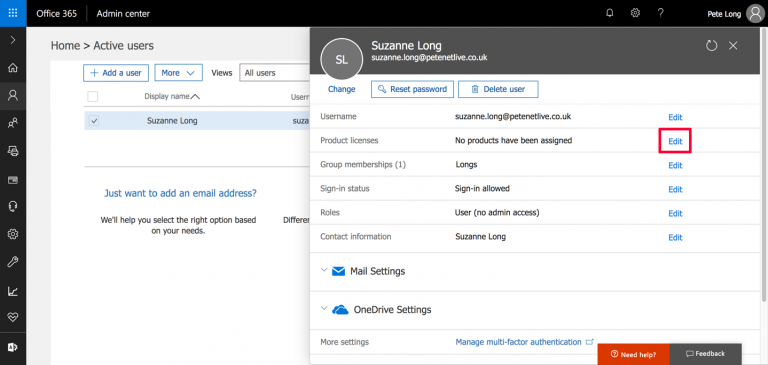Open the help question mark icon
Image resolution: width=768 pixels, height=365 pixels.
(x=661, y=13)
